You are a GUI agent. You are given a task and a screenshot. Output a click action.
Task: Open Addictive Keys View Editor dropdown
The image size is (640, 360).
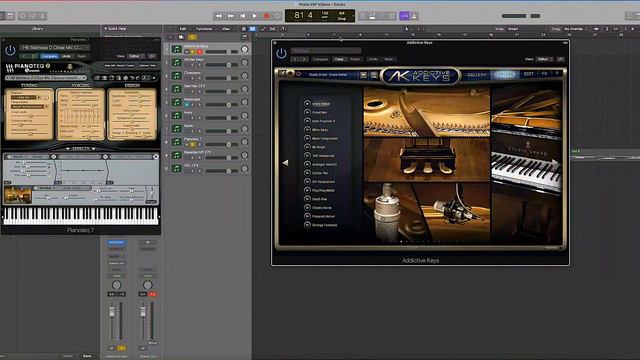tap(544, 59)
